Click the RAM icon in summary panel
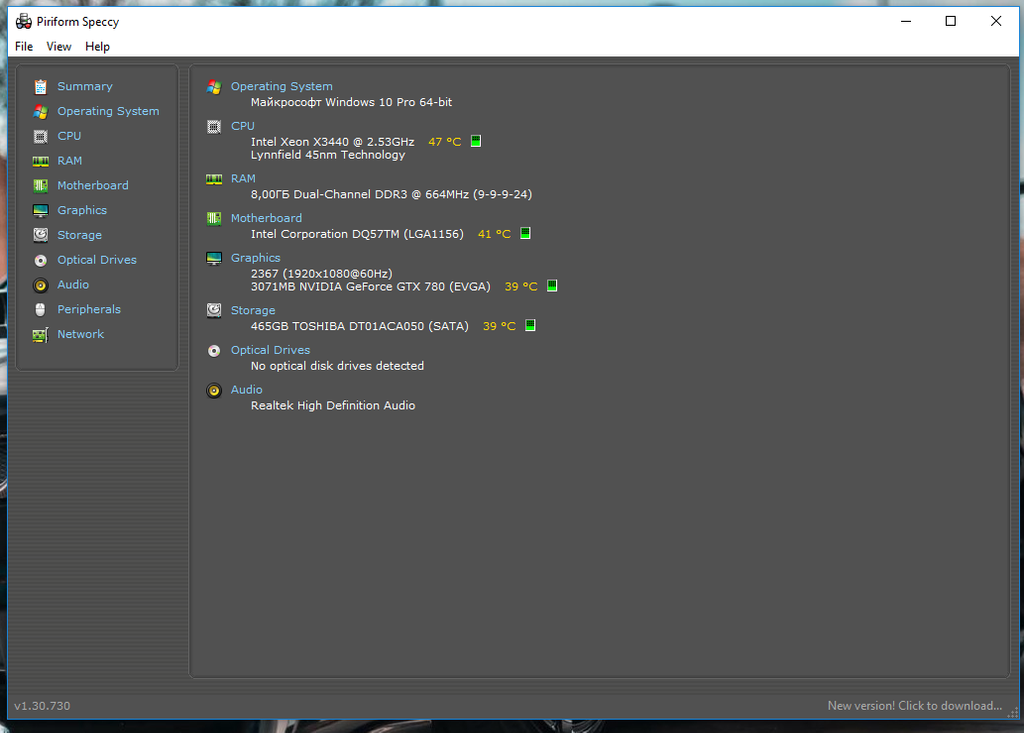 click(214, 179)
